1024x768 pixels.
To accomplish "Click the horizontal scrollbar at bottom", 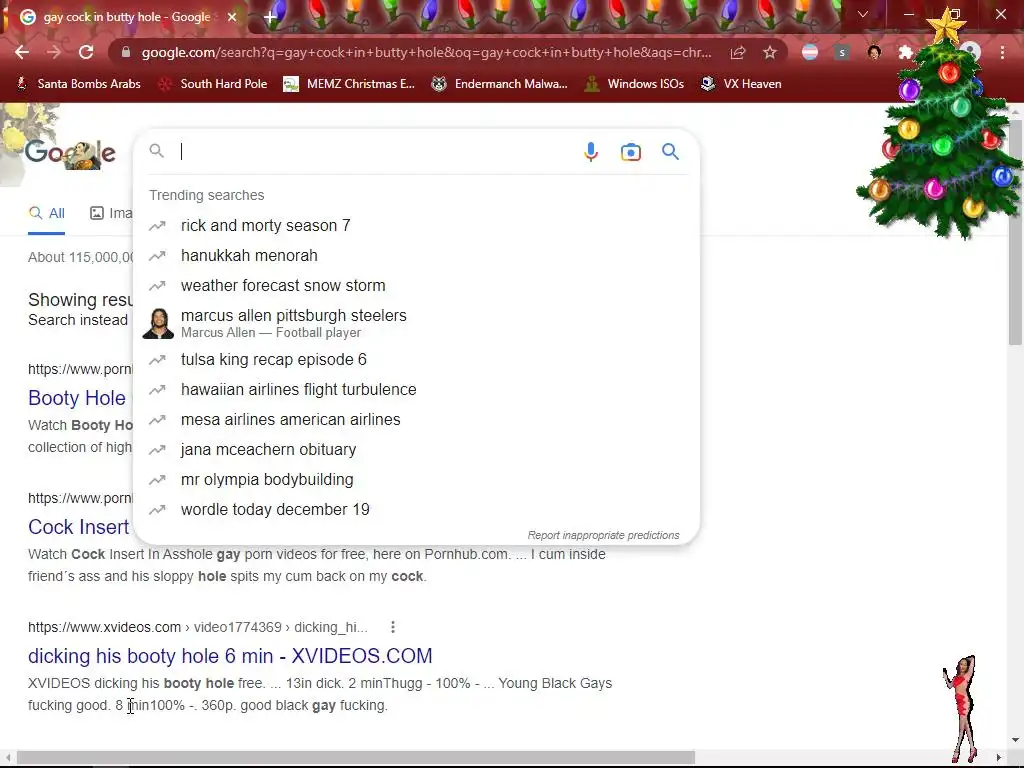I will point(356,758).
